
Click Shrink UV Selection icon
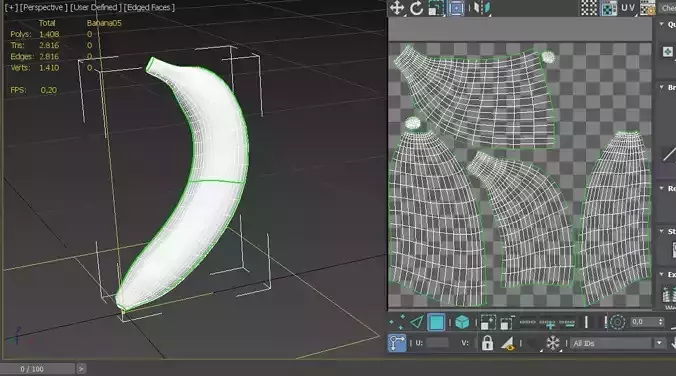507,322
